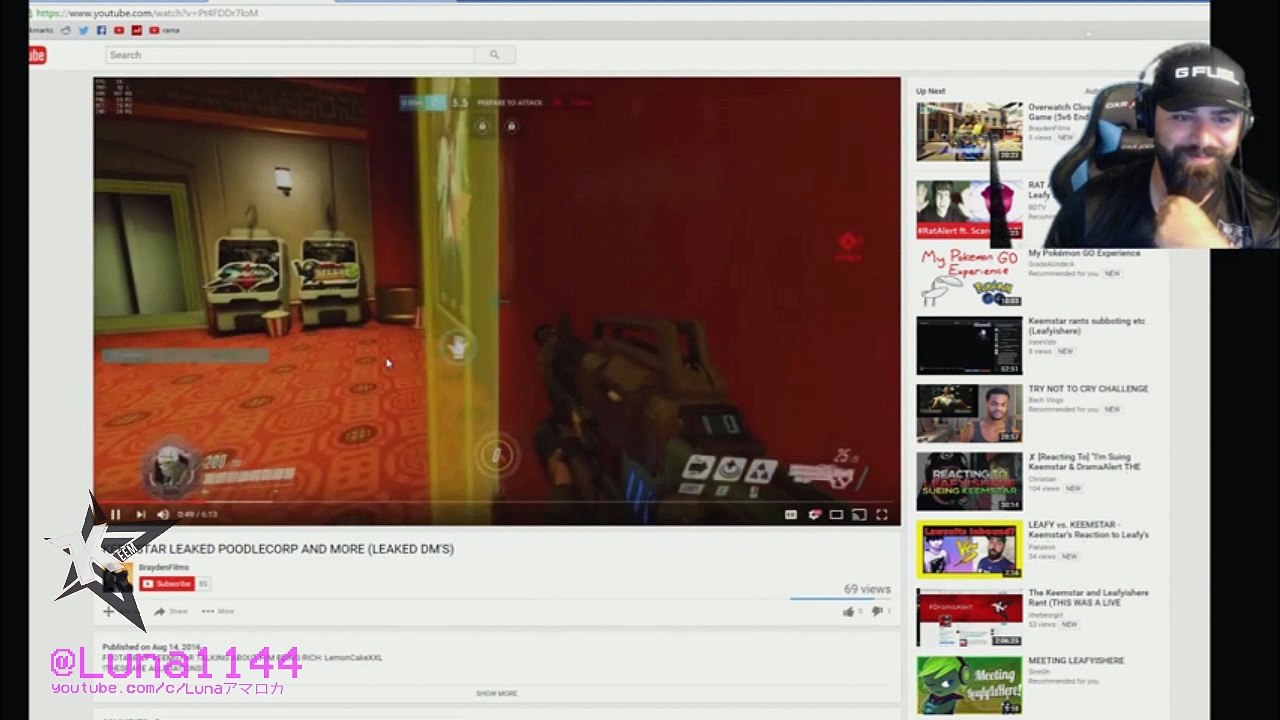Open the 'TRY NOT TO CRY' thumbnail
The width and height of the screenshot is (1280, 720).
969,414
